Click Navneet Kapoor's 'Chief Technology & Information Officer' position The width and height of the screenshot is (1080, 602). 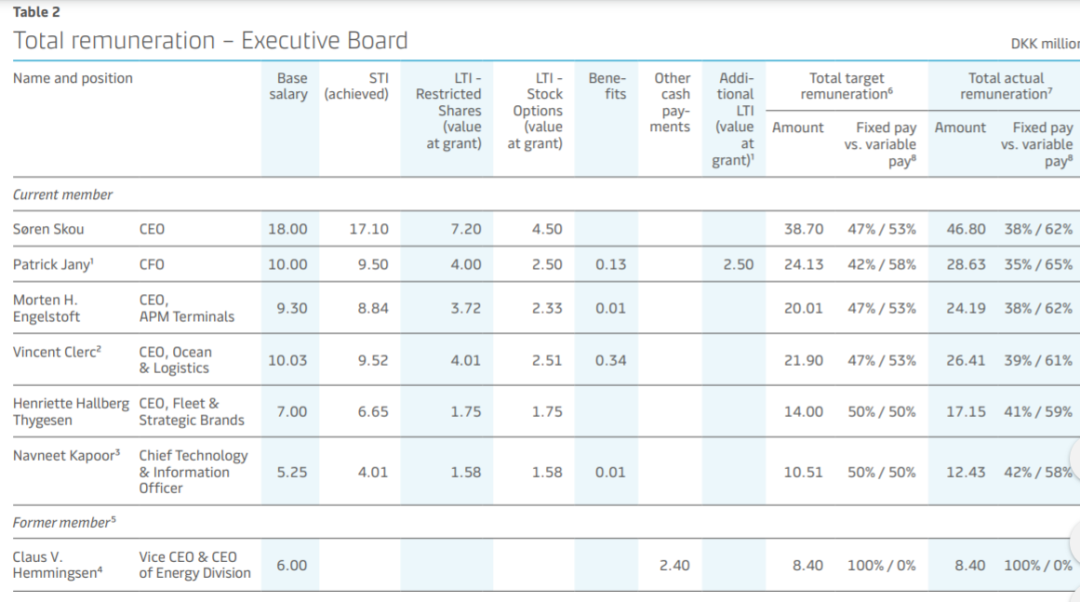click(x=193, y=471)
